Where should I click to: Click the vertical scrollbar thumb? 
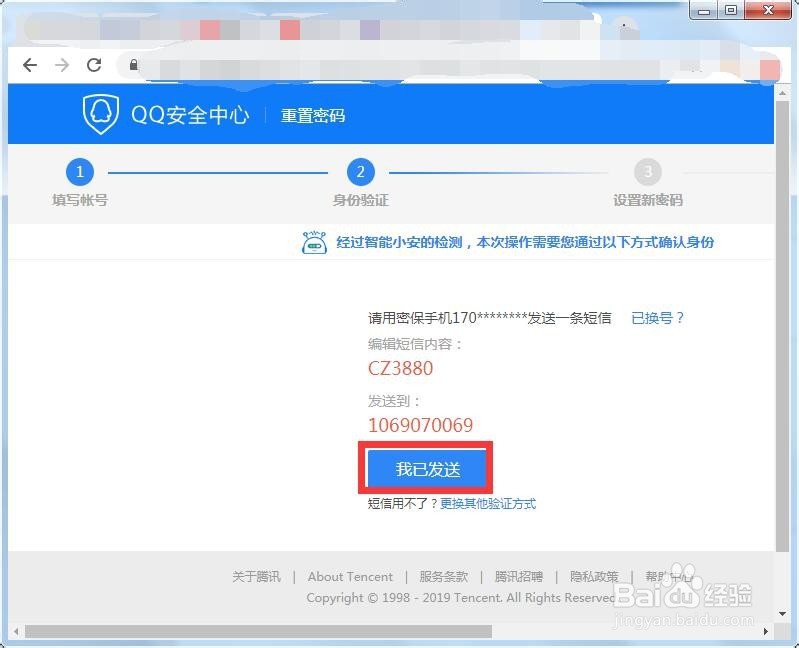pos(782,326)
